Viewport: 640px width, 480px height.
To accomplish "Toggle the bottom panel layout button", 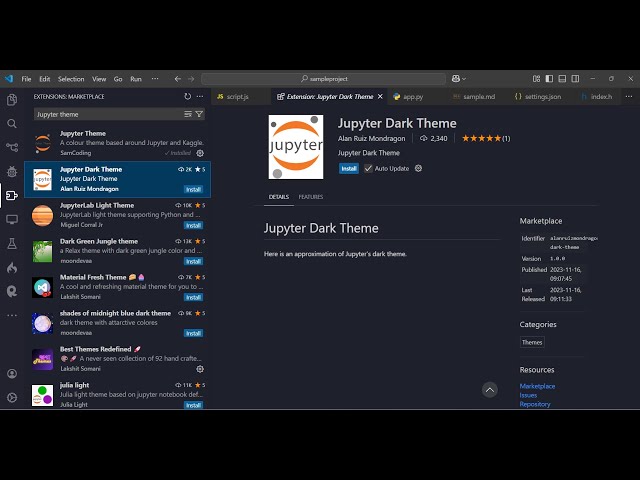I will coord(564,79).
